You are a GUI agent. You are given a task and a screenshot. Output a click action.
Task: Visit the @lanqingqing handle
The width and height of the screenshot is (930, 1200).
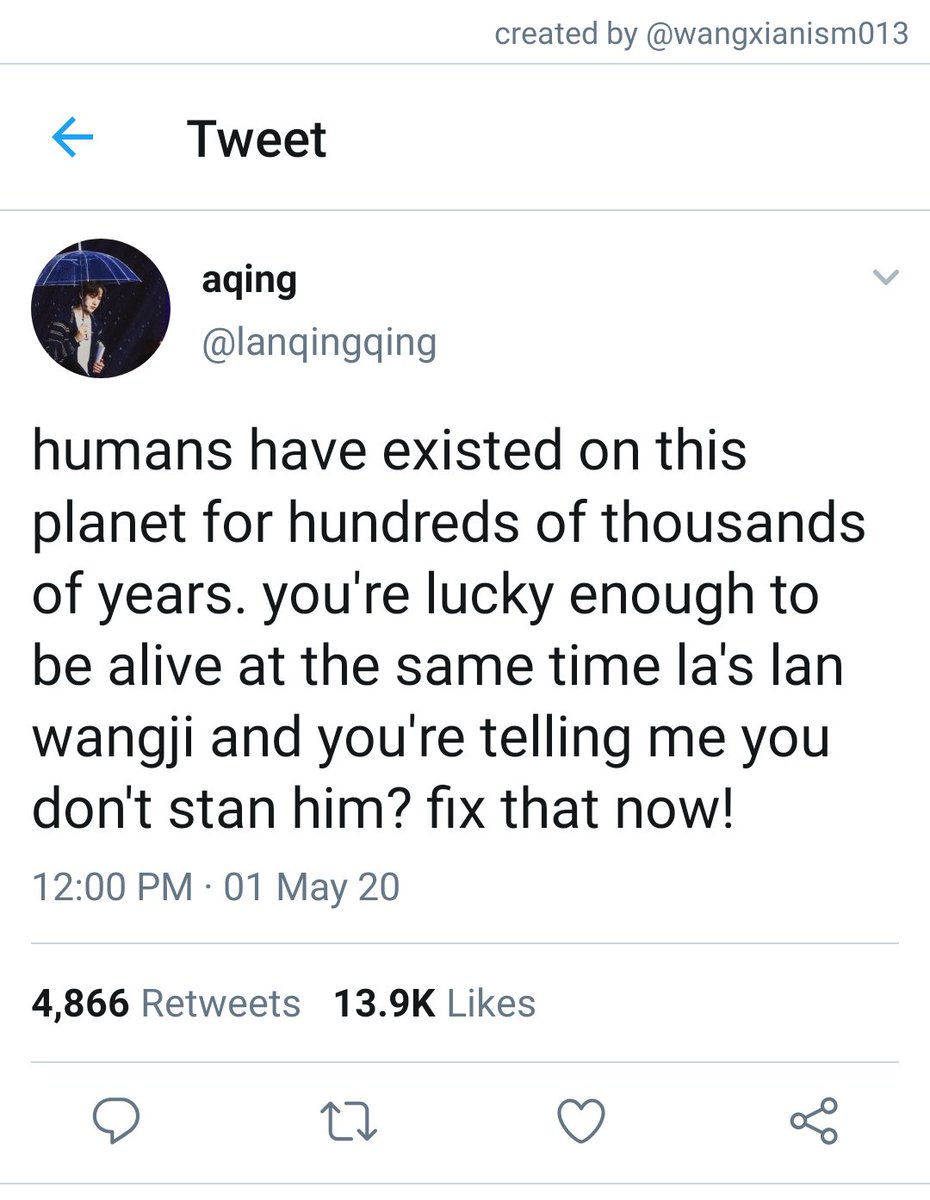319,343
